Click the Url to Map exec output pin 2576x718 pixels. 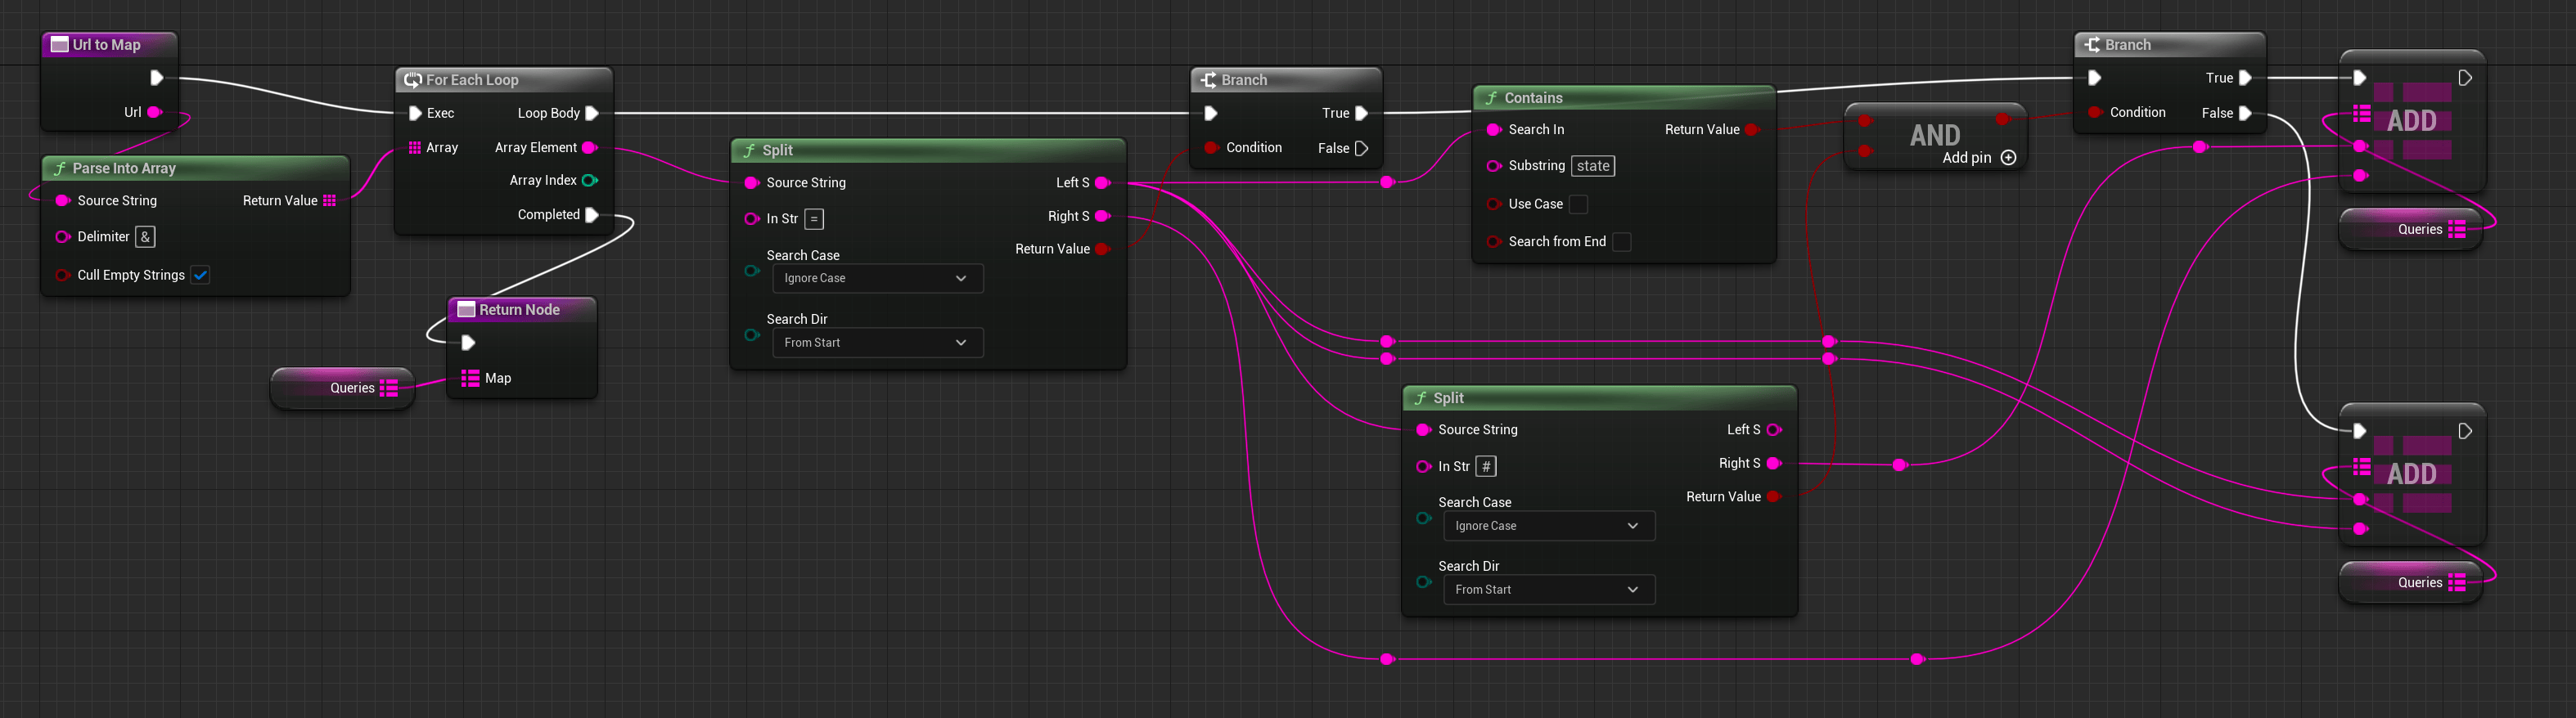(156, 78)
